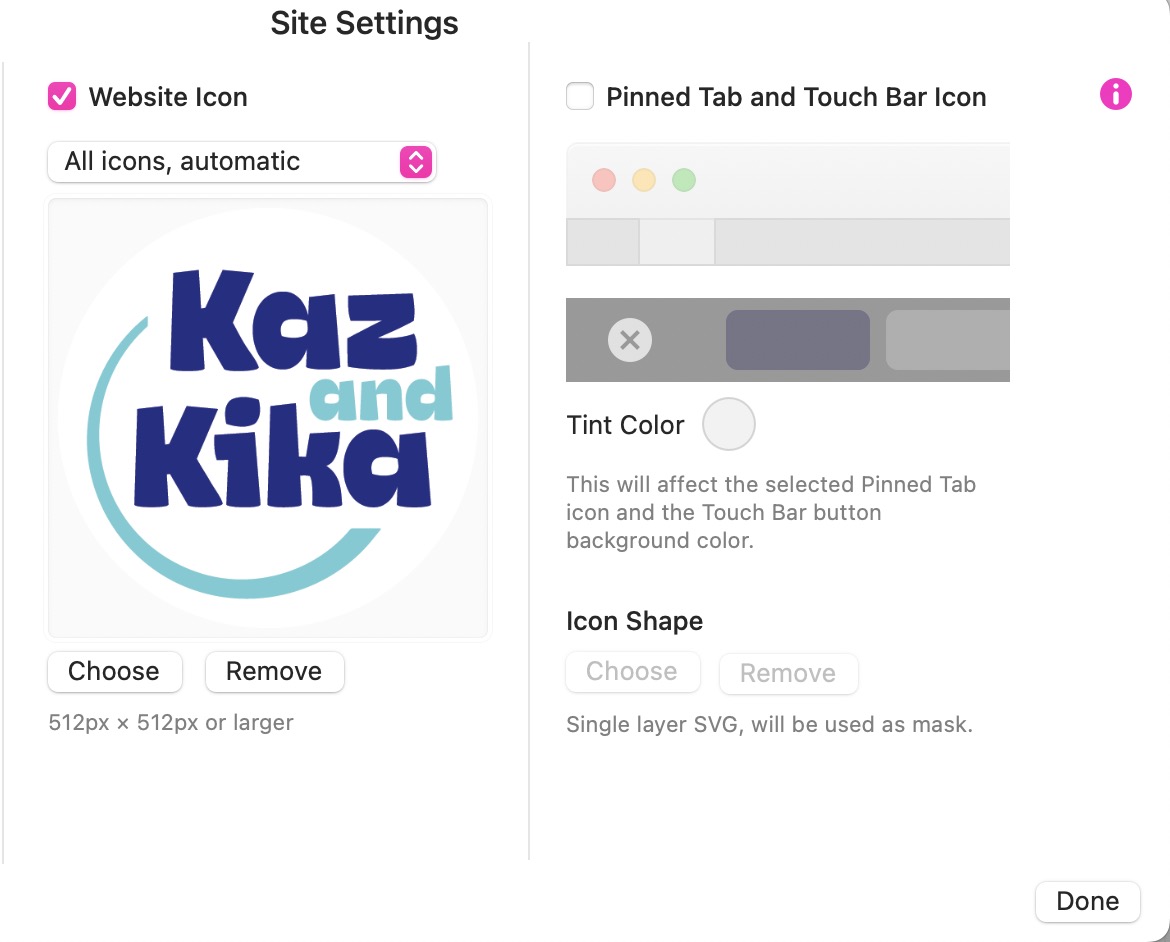The image size is (1170, 942).
Task: Click Done to close Site Settings
Action: (1088, 902)
